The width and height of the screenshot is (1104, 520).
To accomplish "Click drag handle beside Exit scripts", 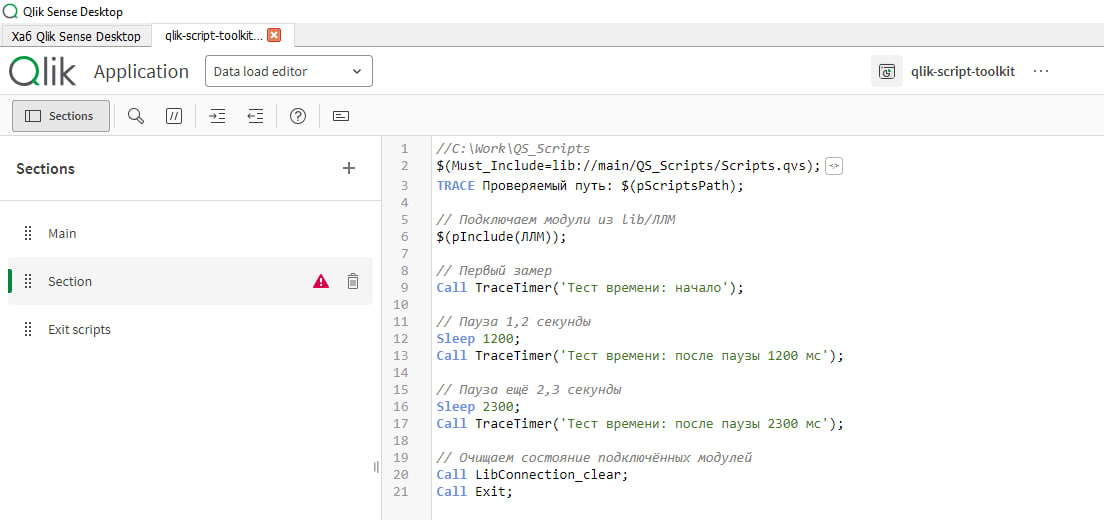I will (x=28, y=329).
